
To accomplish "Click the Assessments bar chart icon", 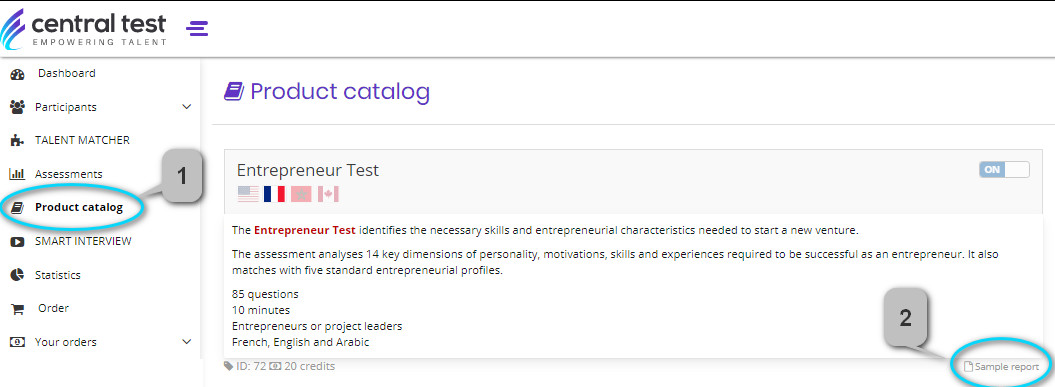I will click(17, 174).
